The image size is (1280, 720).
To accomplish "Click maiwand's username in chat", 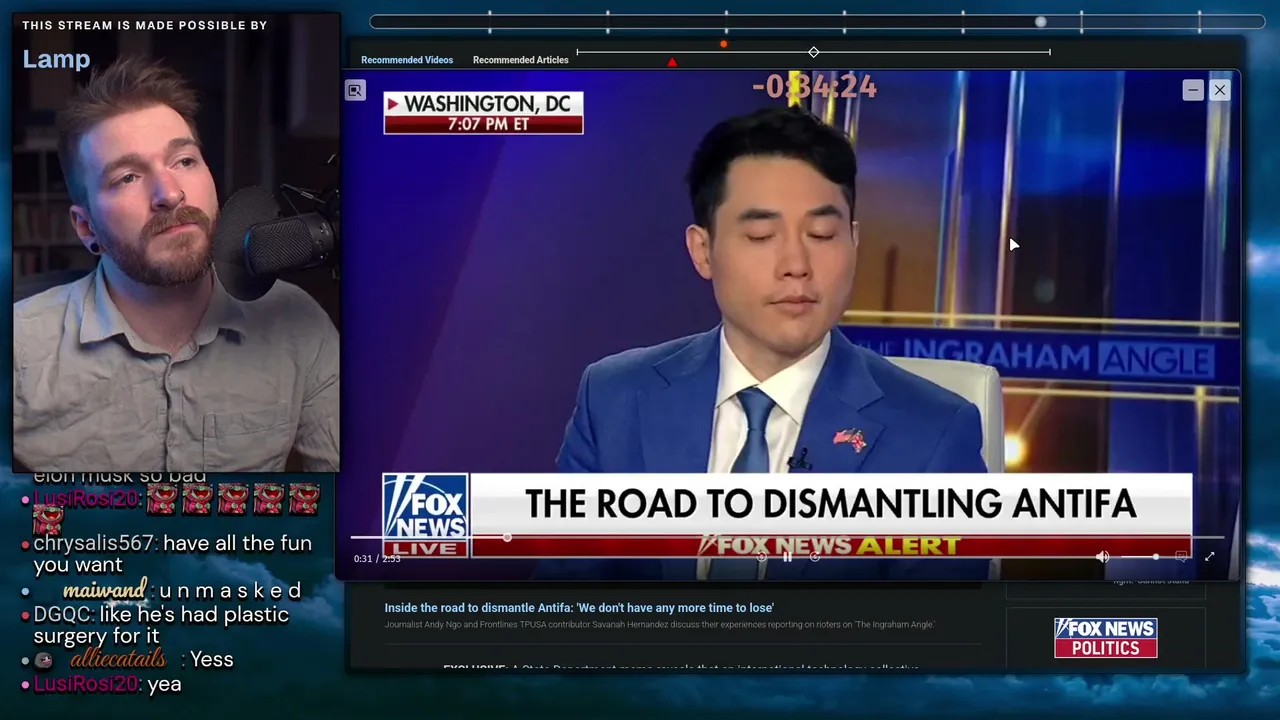I will point(104,590).
